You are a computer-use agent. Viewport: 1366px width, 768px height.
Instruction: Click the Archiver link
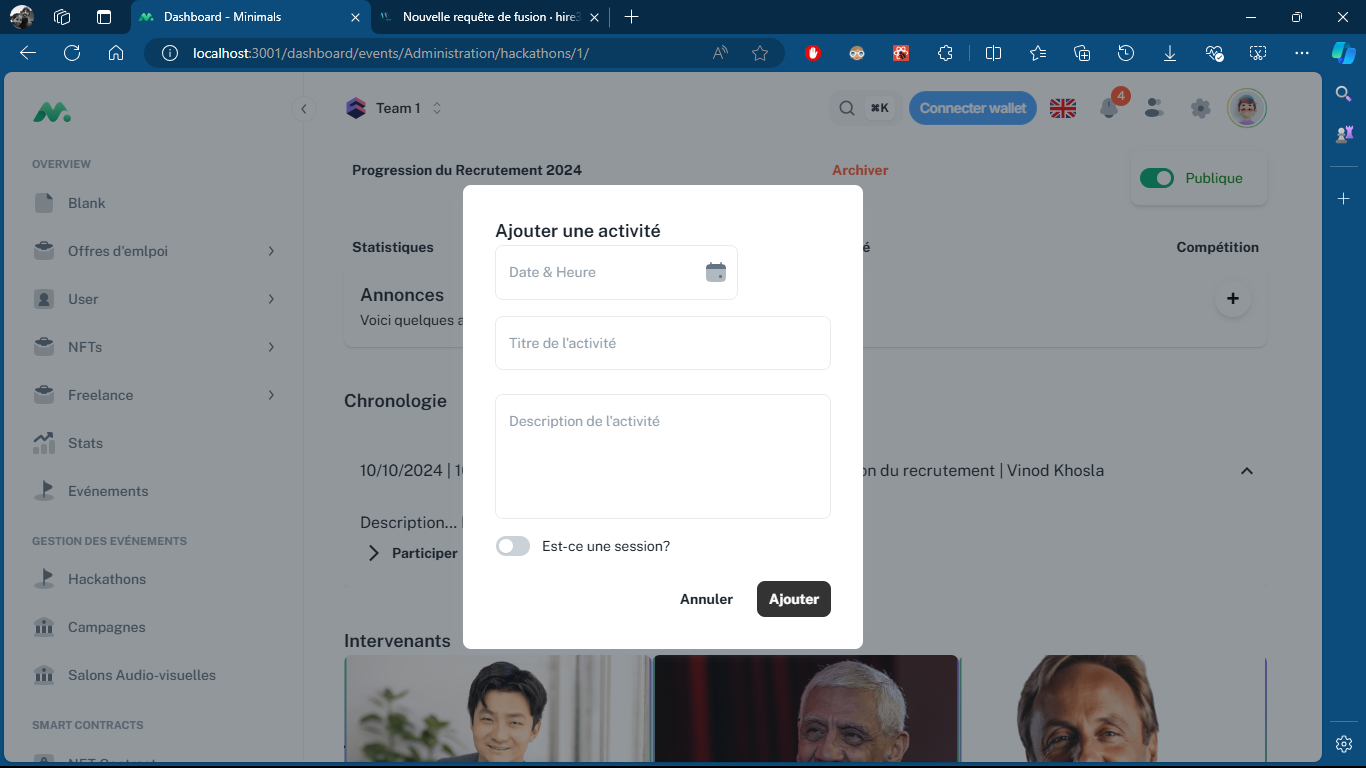(x=860, y=170)
